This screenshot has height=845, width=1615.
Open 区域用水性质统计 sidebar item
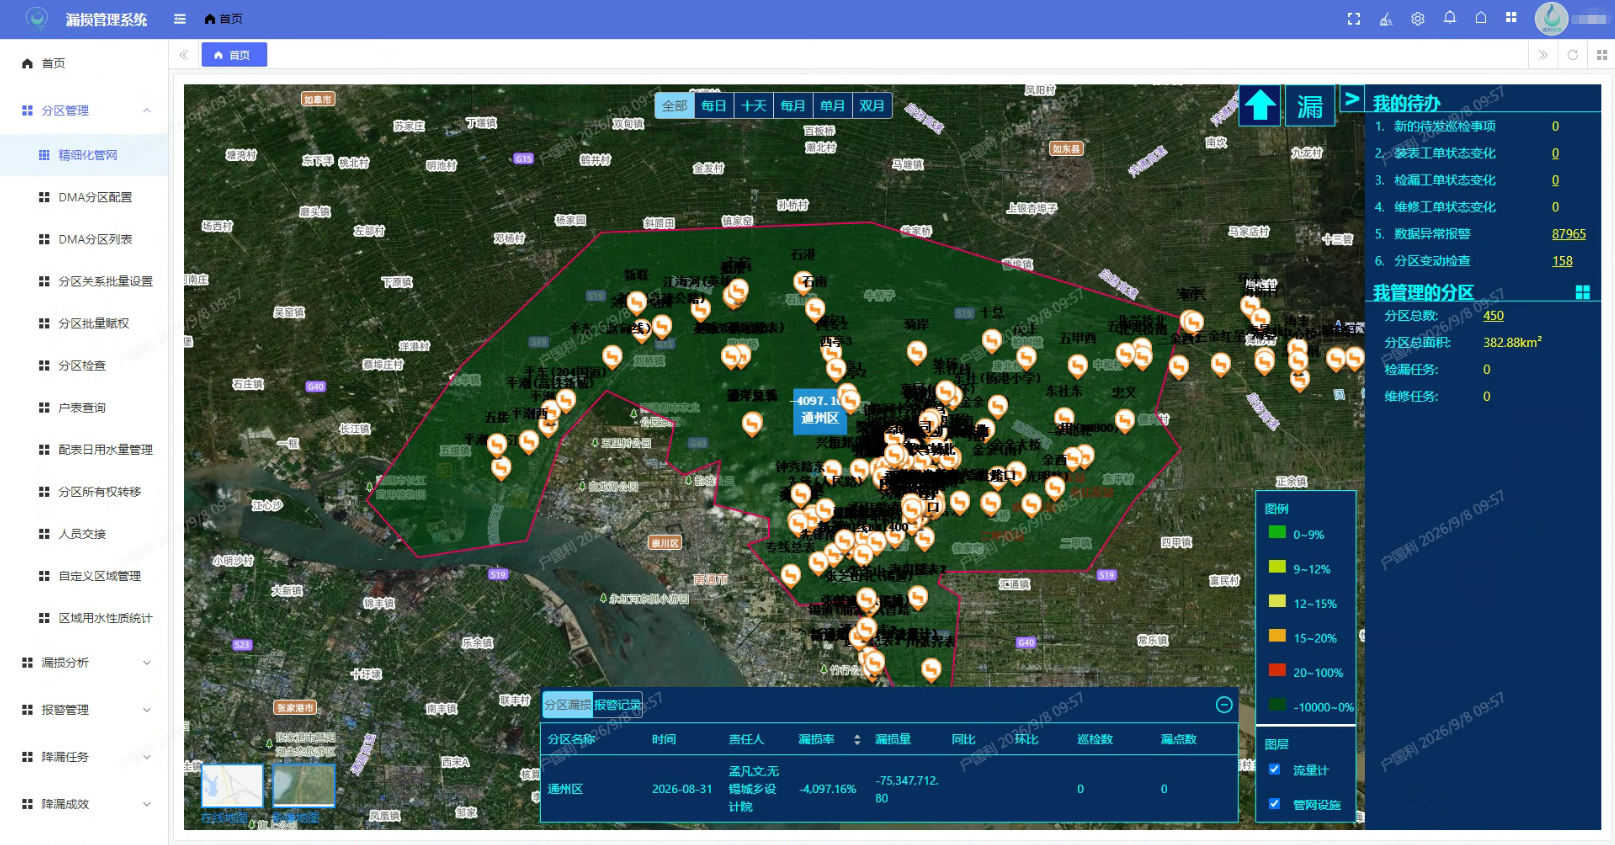point(84,617)
